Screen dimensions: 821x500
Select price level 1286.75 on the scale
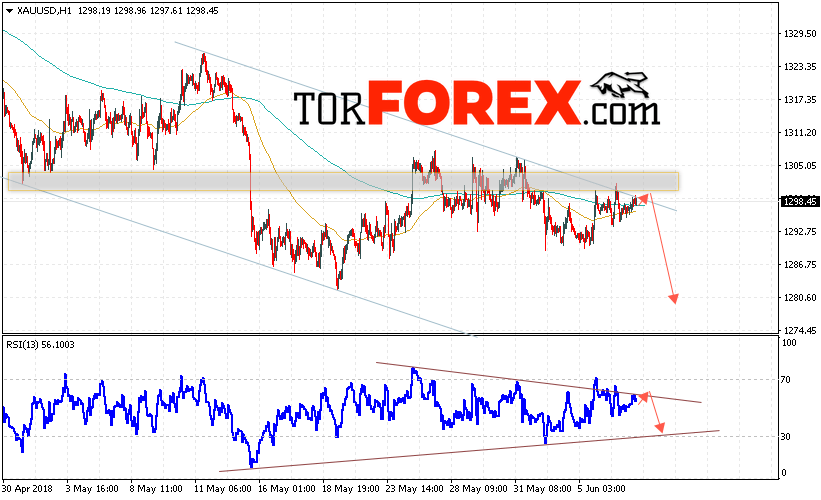point(800,264)
